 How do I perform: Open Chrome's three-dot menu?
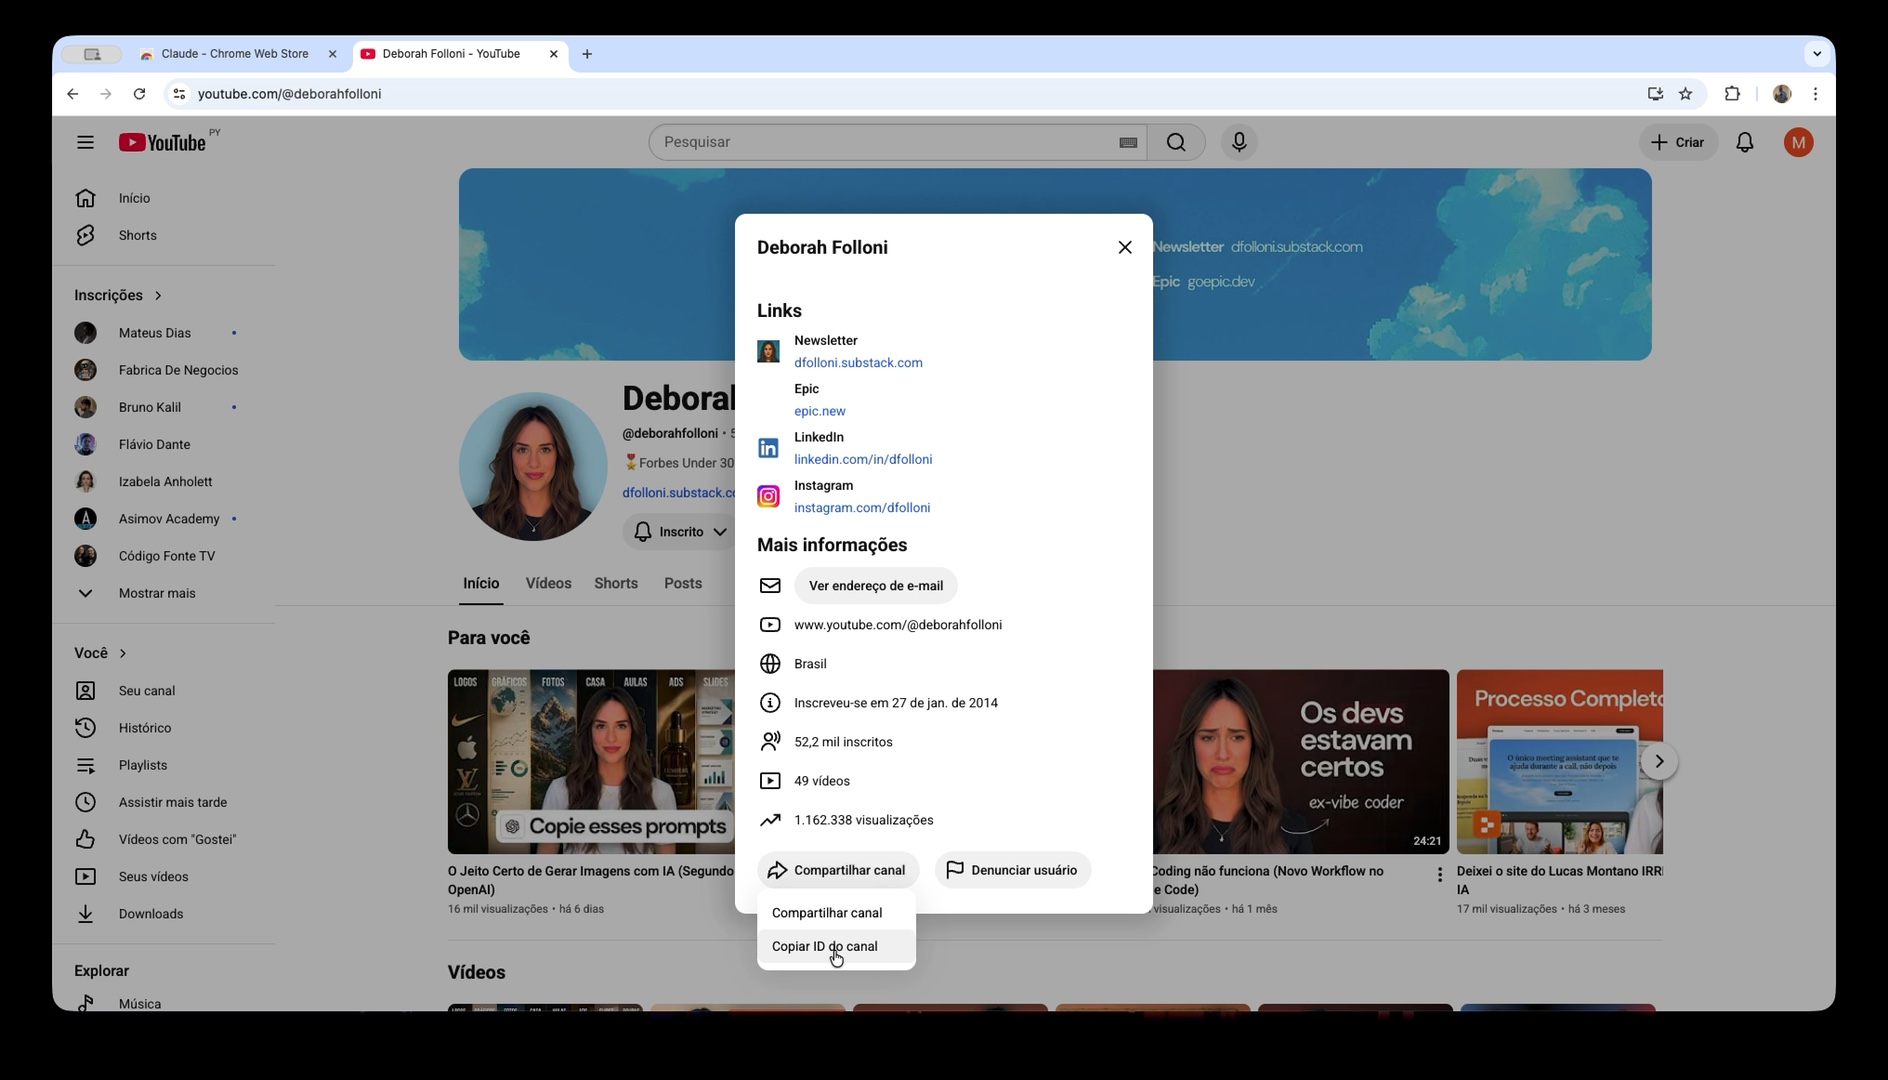1815,94
